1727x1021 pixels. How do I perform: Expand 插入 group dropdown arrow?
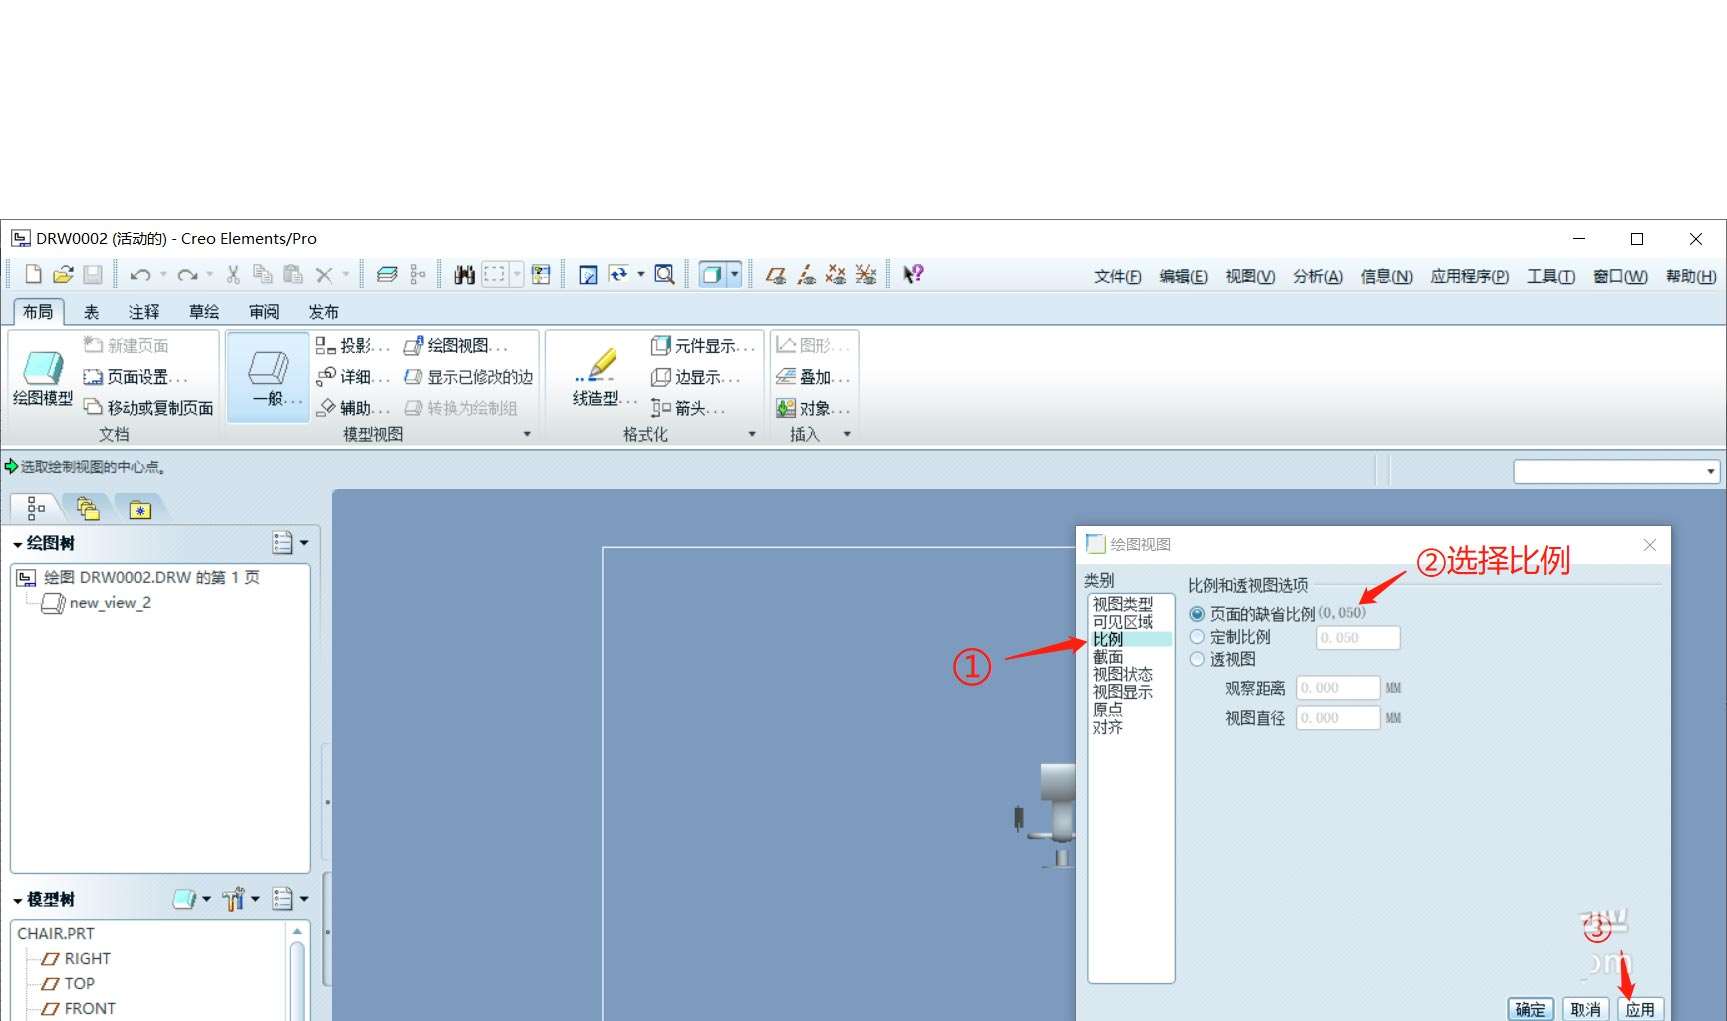click(x=847, y=434)
